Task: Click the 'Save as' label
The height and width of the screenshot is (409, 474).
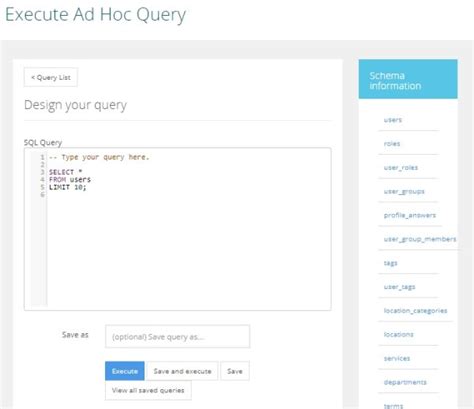Action: [75, 335]
